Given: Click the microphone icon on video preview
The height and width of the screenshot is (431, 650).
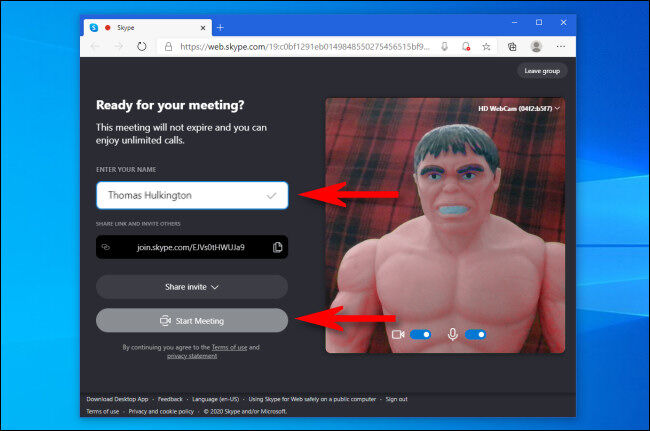Looking at the screenshot, I should pos(453,334).
